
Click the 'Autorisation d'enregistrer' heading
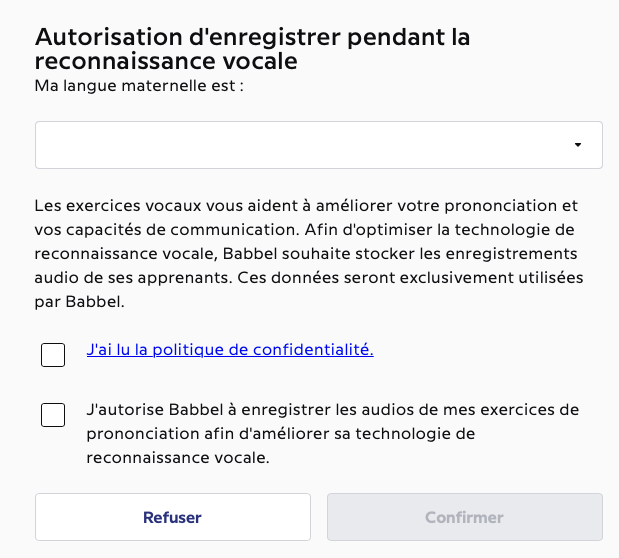[252, 38]
